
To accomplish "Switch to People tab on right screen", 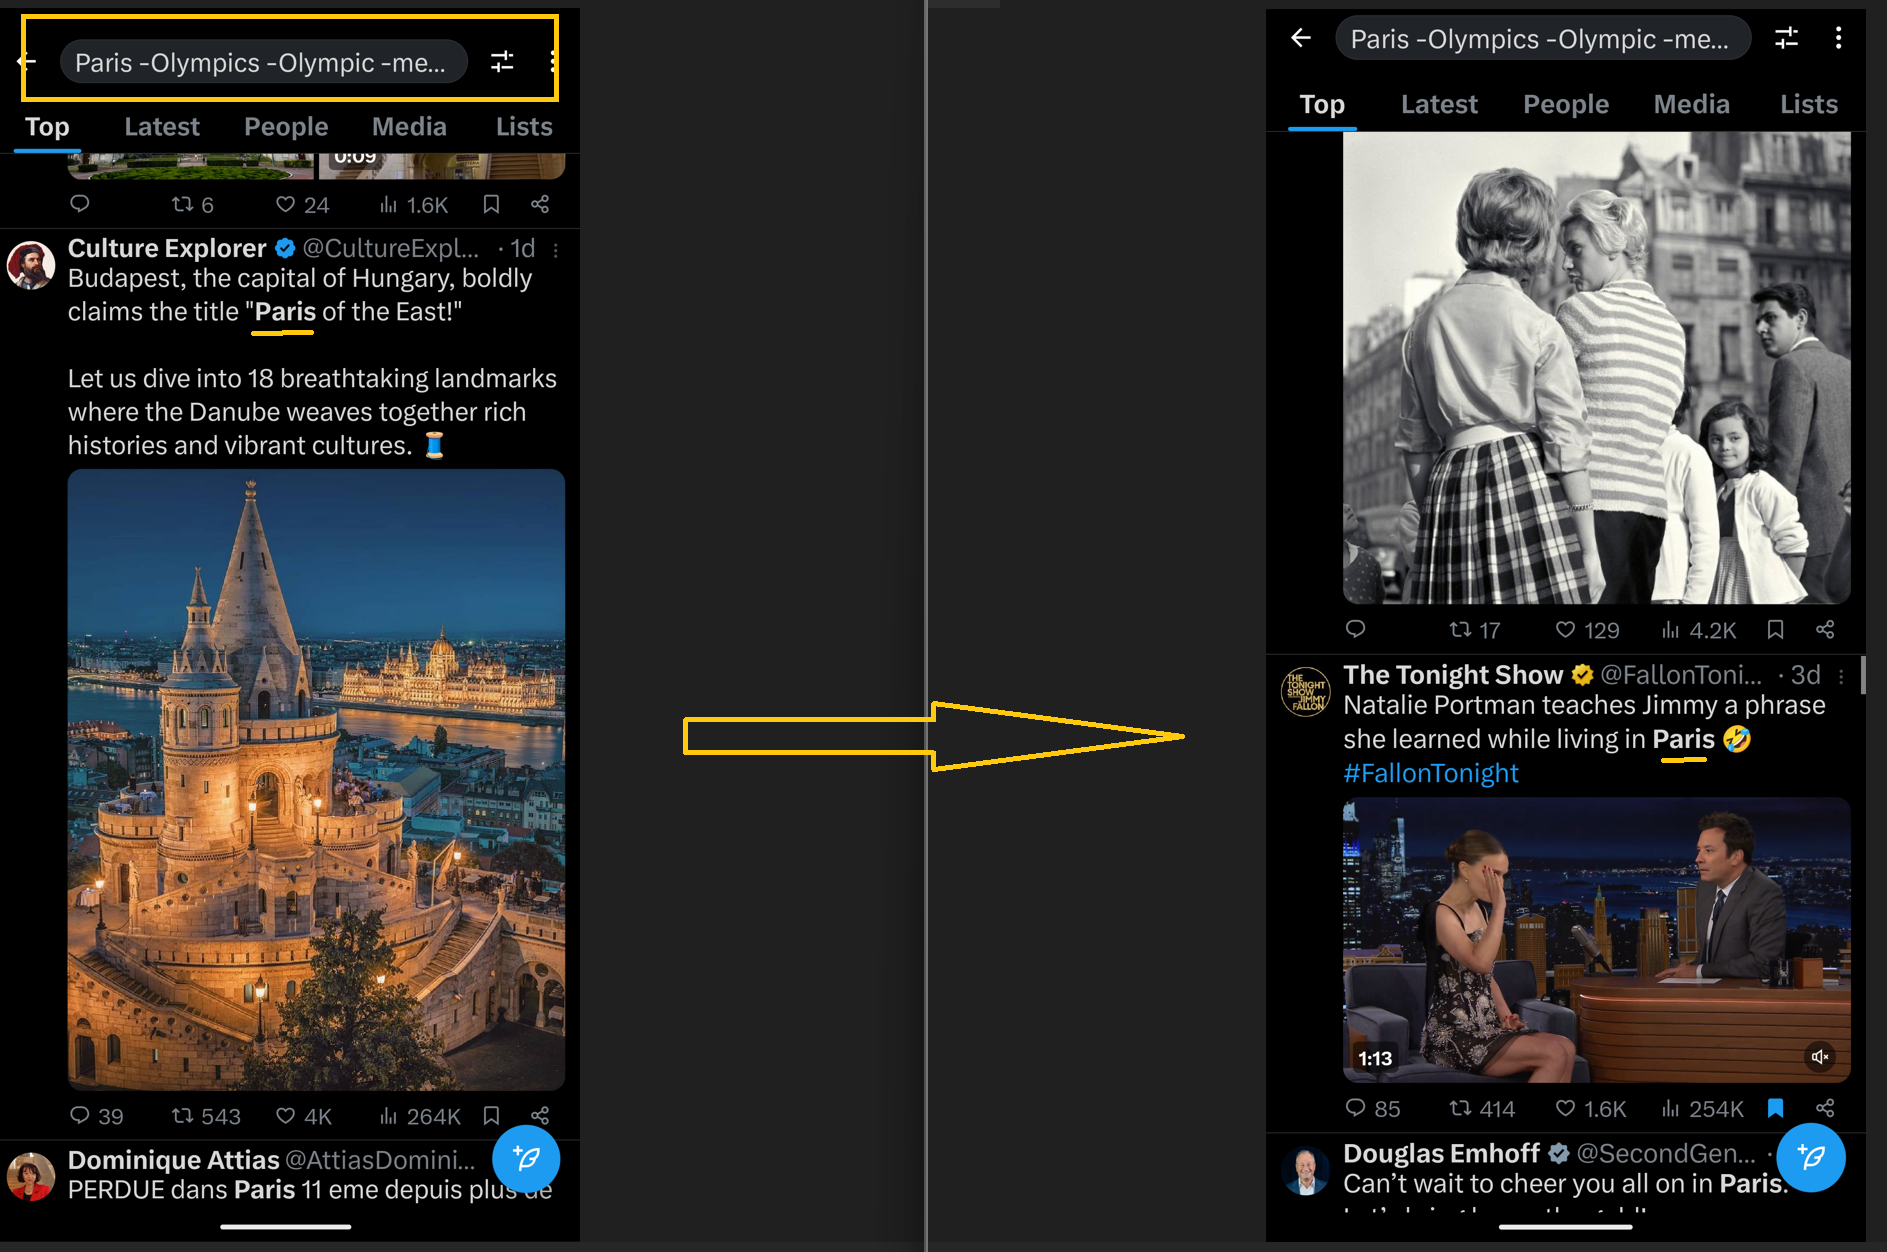I will [x=1566, y=104].
